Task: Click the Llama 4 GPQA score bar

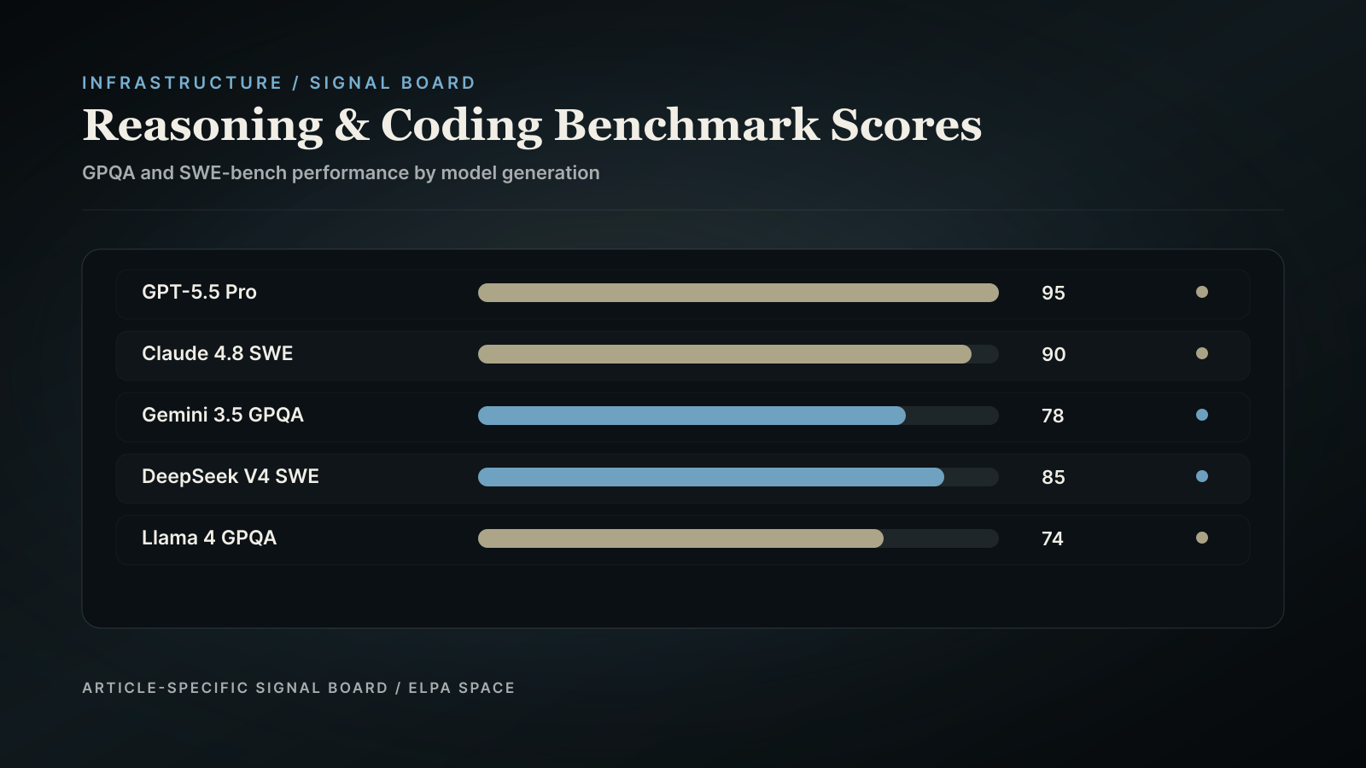Action: click(x=681, y=538)
